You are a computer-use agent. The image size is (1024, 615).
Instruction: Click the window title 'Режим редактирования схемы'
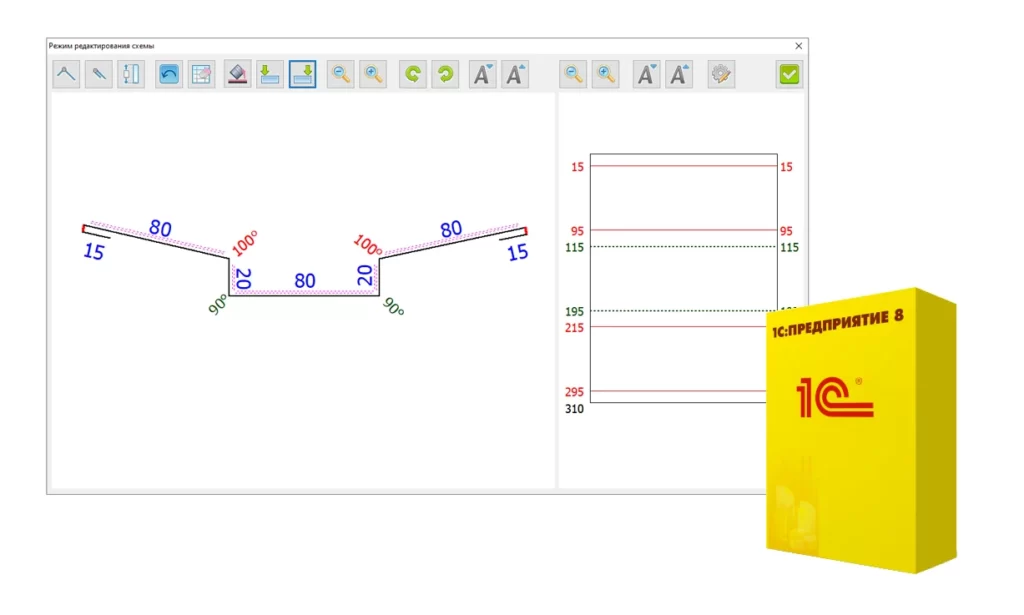click(x=101, y=46)
